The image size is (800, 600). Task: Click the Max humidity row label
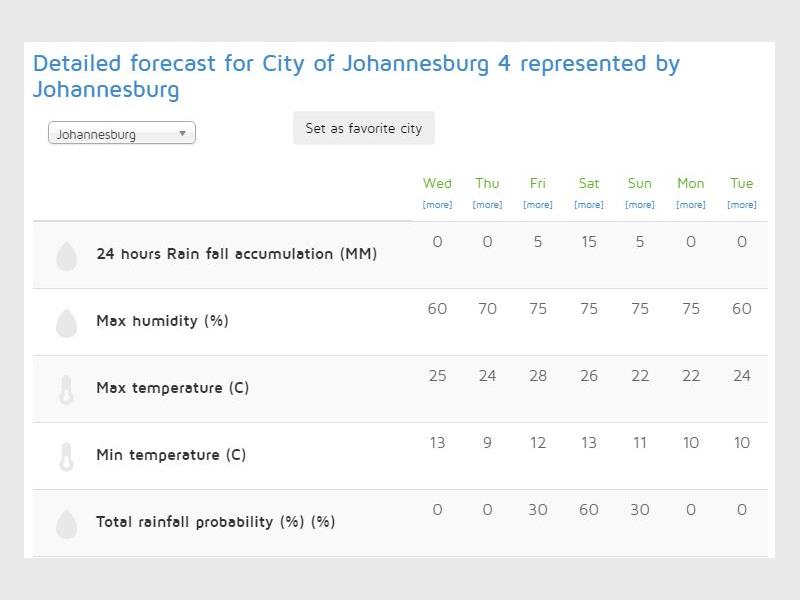[x=162, y=321]
